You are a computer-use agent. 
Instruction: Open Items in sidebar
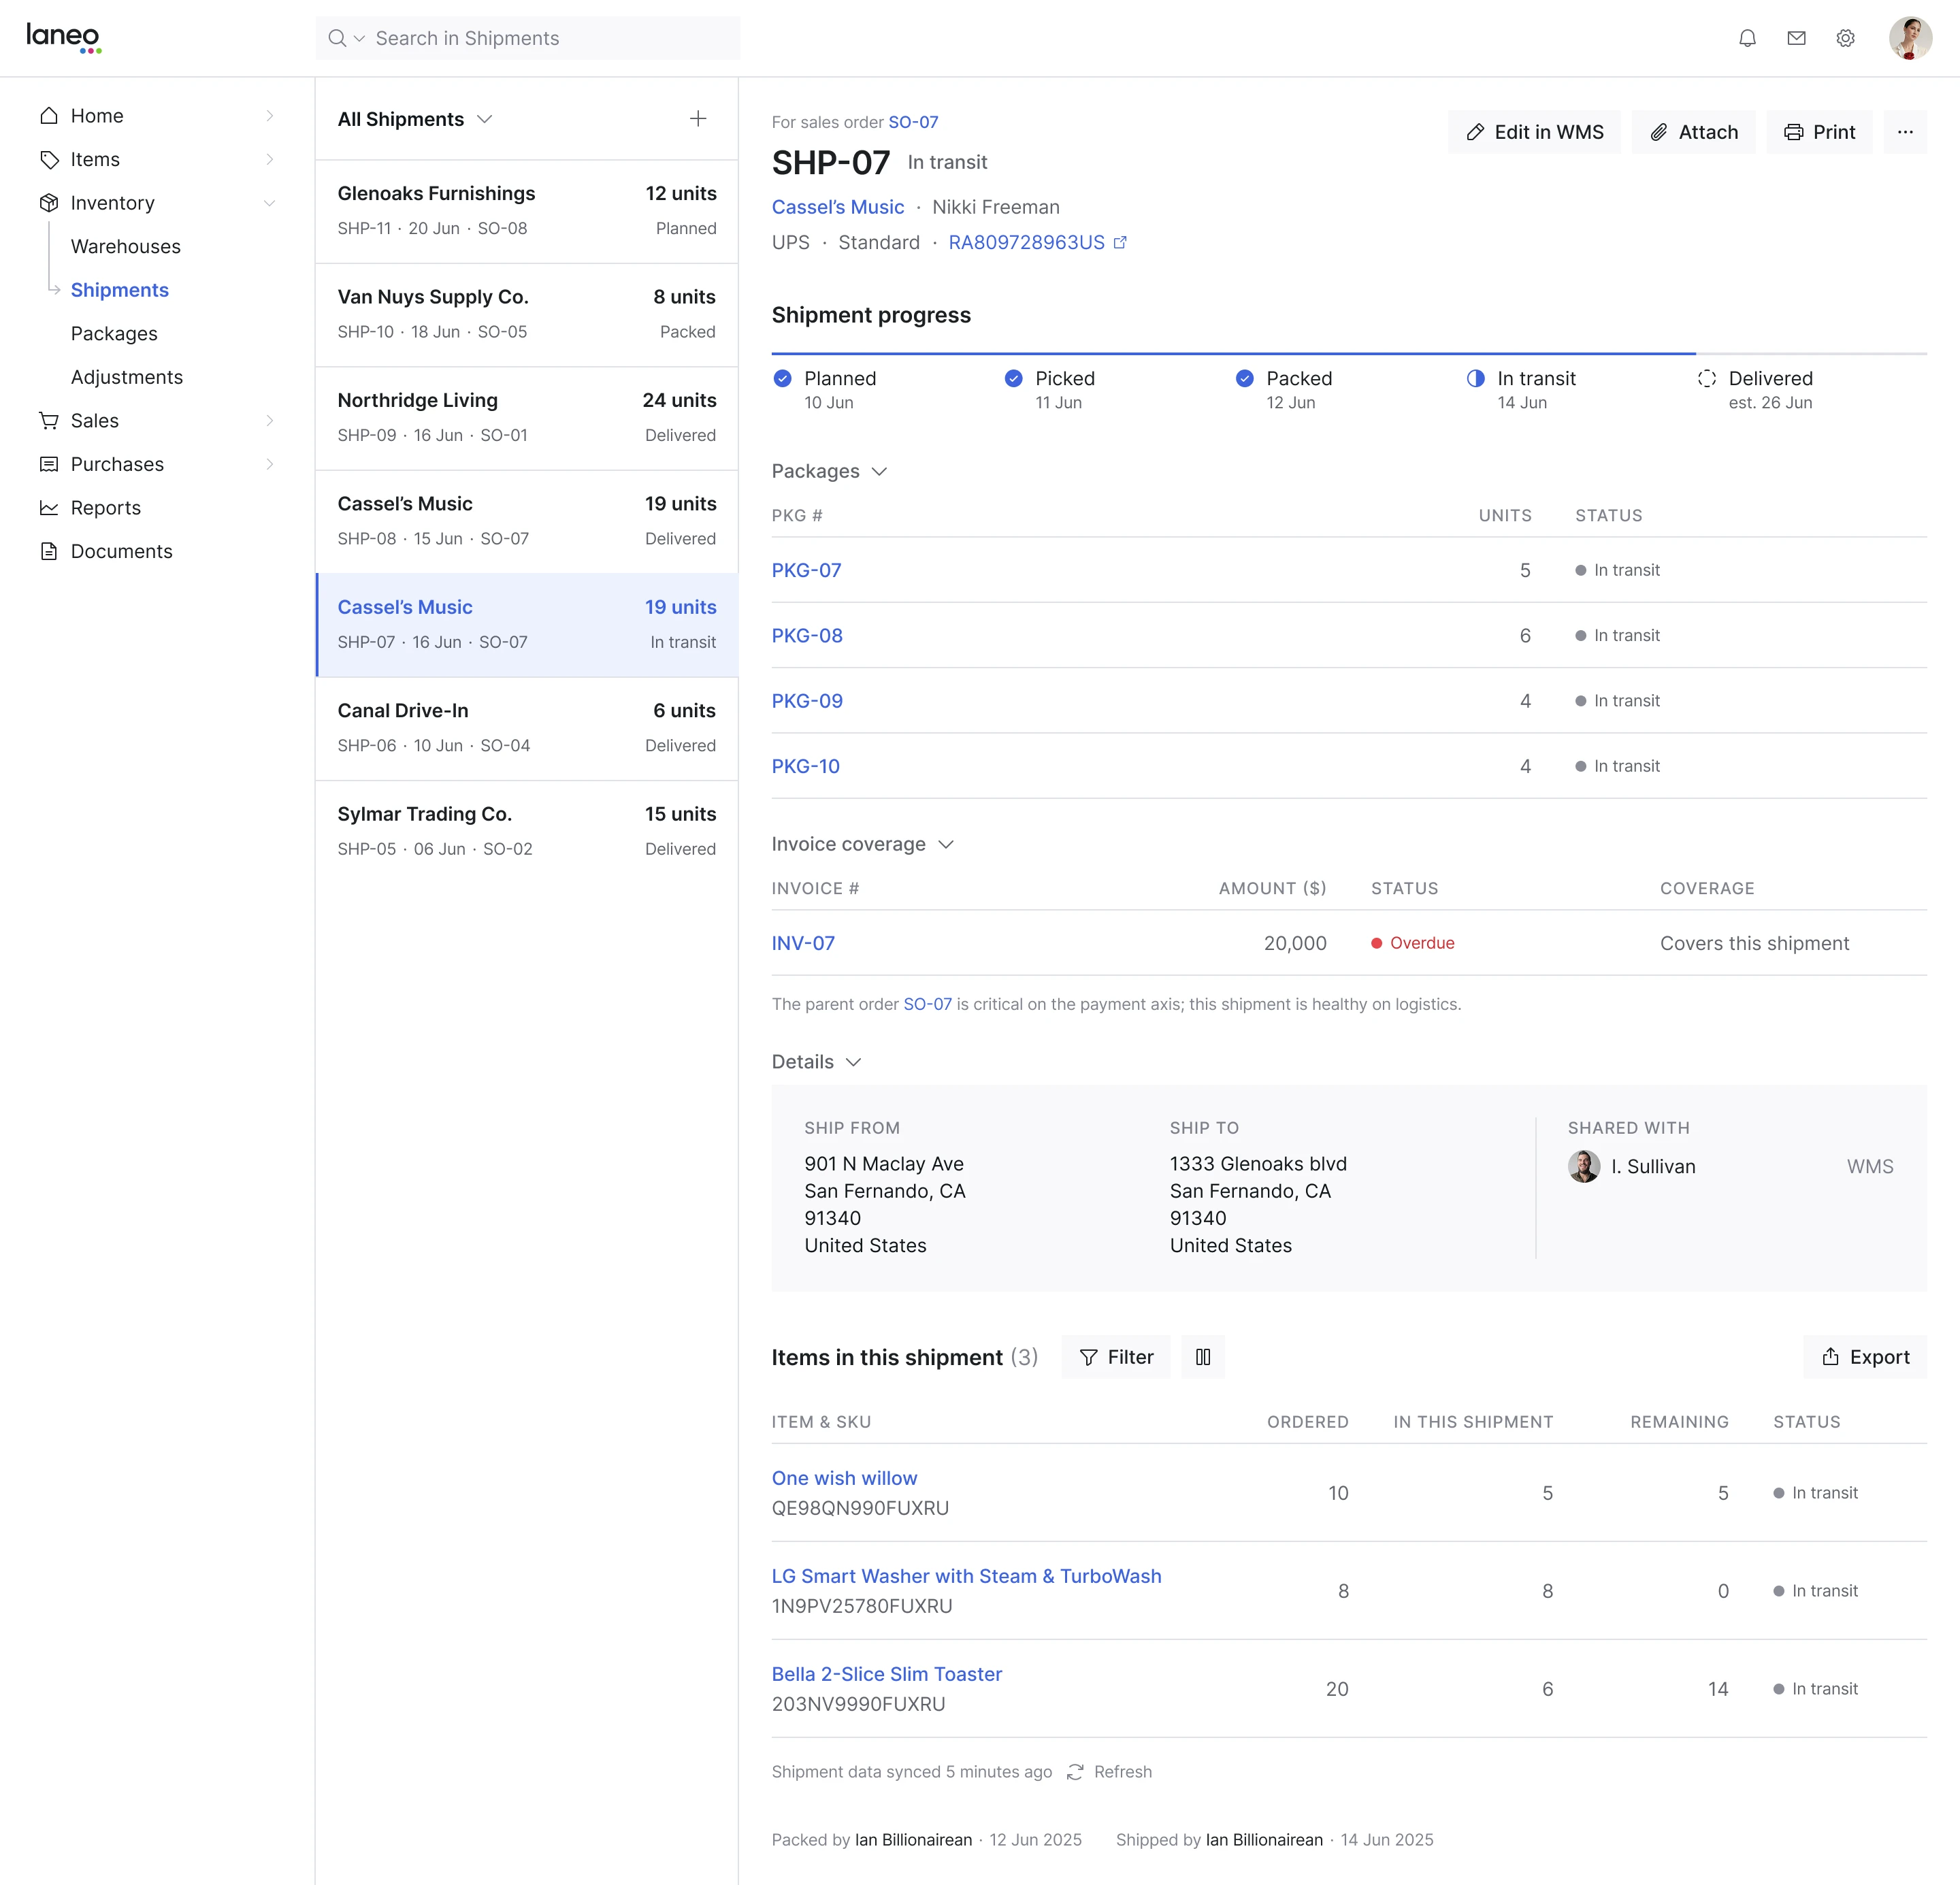pos(95,159)
